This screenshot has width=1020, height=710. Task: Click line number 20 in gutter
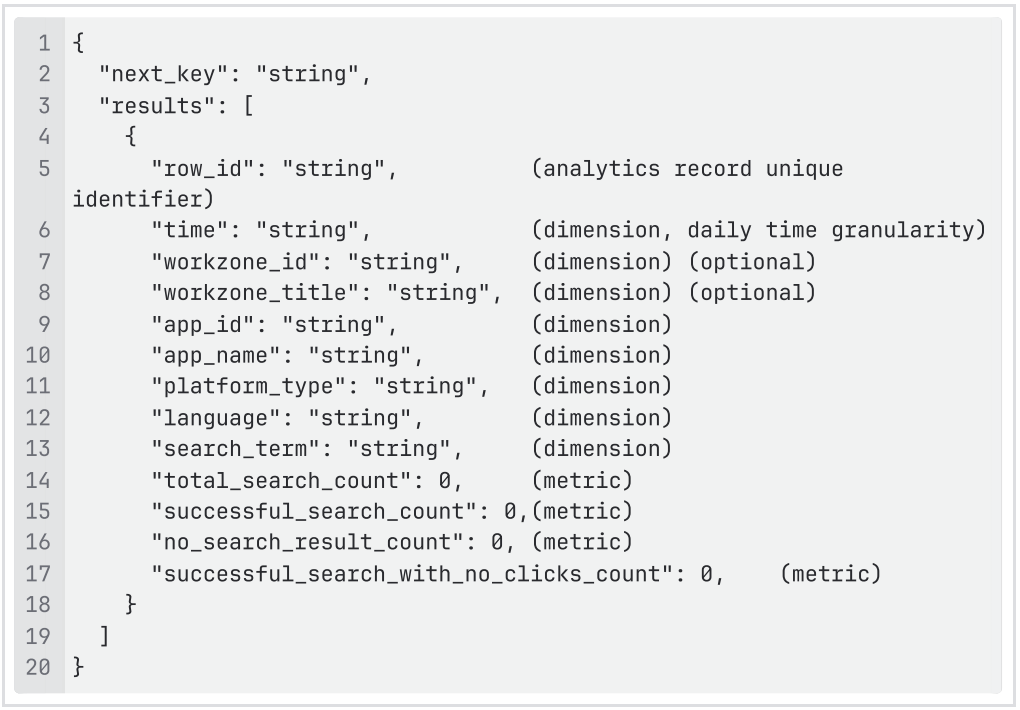click(37, 667)
